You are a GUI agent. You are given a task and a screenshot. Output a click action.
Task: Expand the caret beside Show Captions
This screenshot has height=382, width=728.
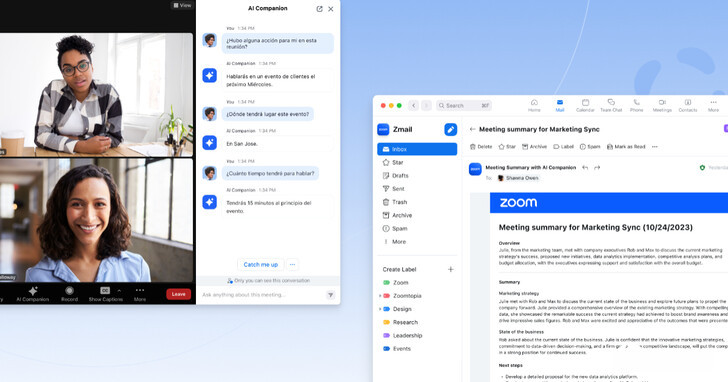point(119,291)
